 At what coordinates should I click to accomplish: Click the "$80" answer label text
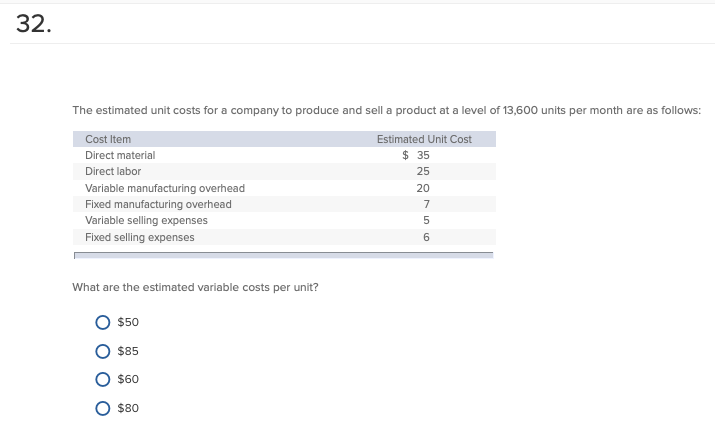pyautogui.click(x=128, y=408)
